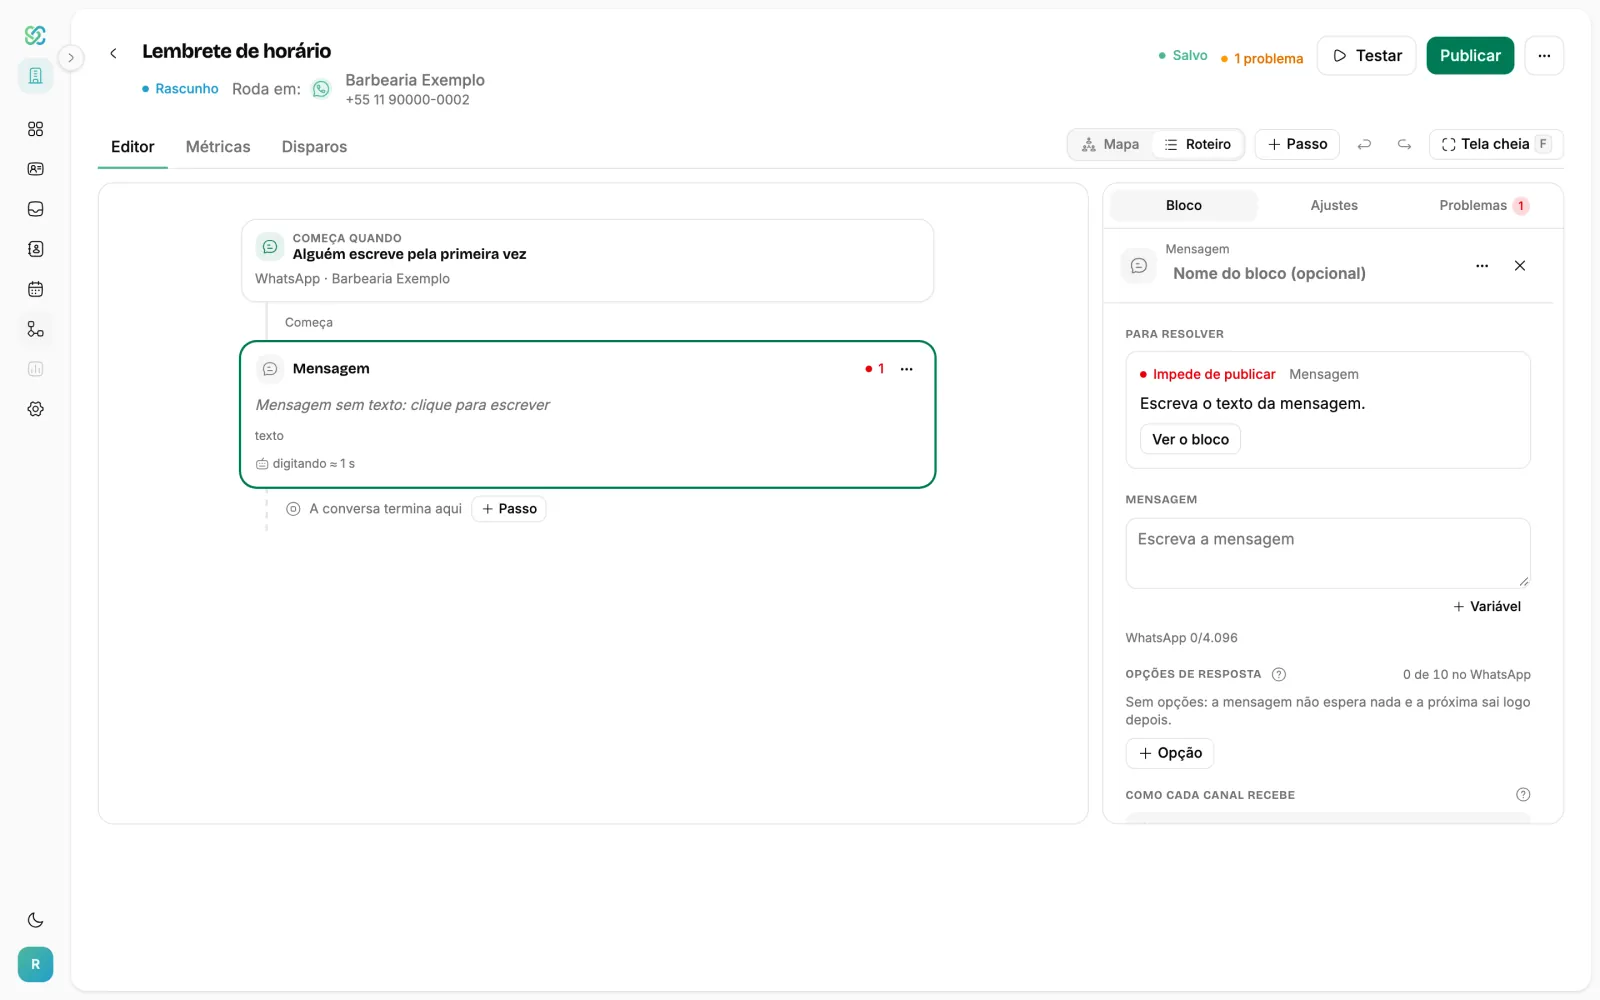
Task: Click the redo arrow
Action: 1404,145
